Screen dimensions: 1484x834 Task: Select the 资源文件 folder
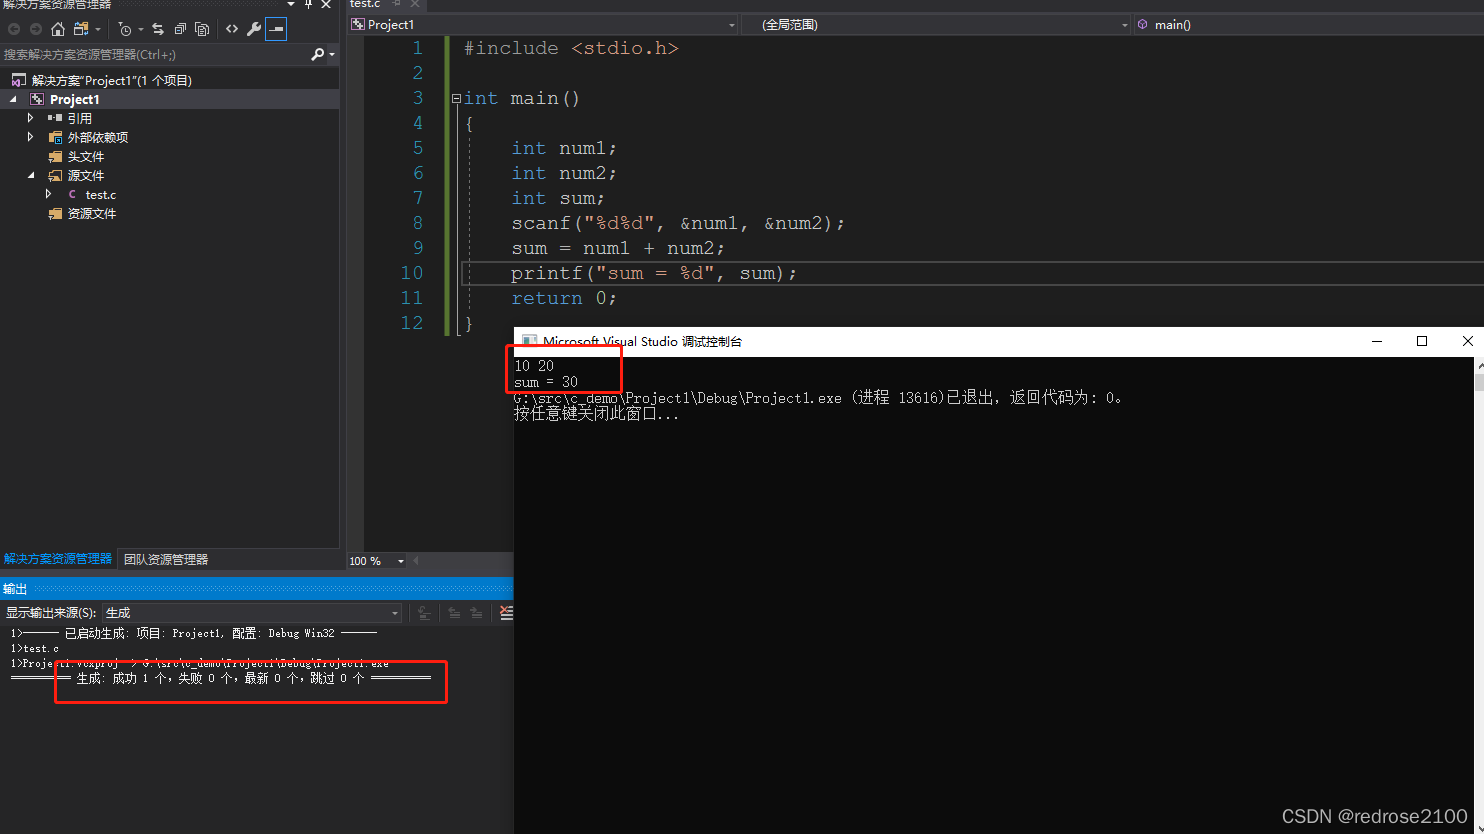(91, 213)
